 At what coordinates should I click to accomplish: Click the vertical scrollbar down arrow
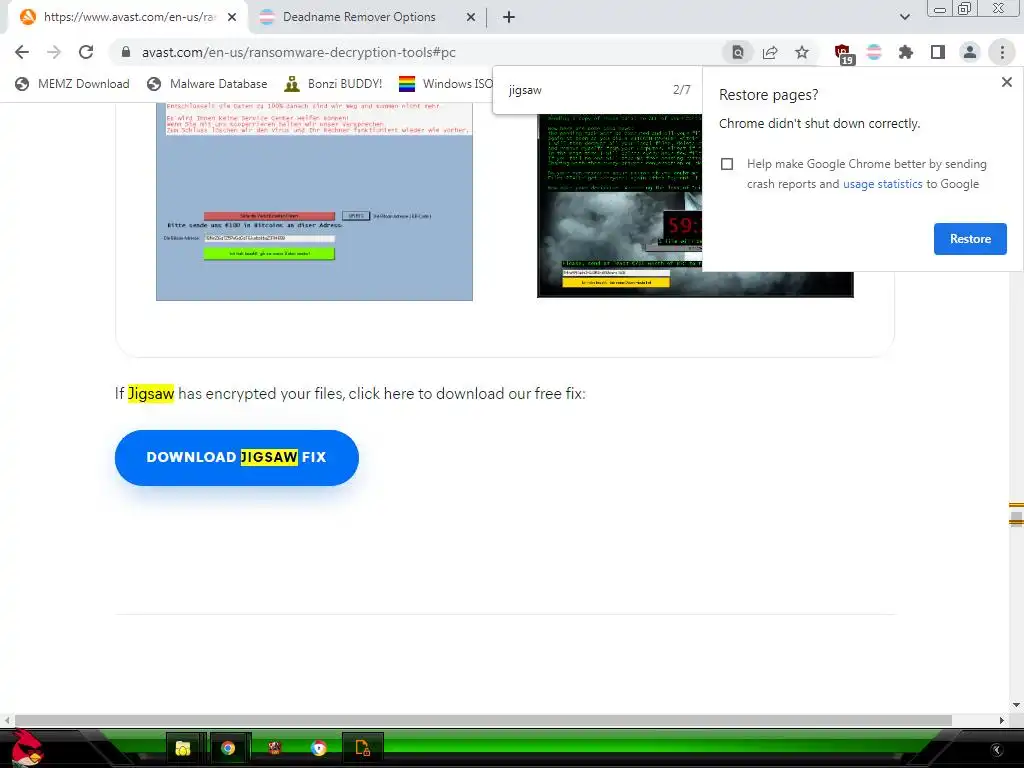(x=1016, y=705)
